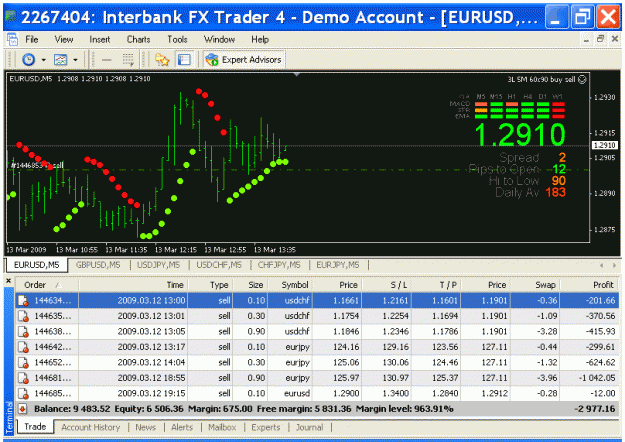Select the horizontal line drawing tool
This screenshot has height=442, width=625.
(106, 60)
